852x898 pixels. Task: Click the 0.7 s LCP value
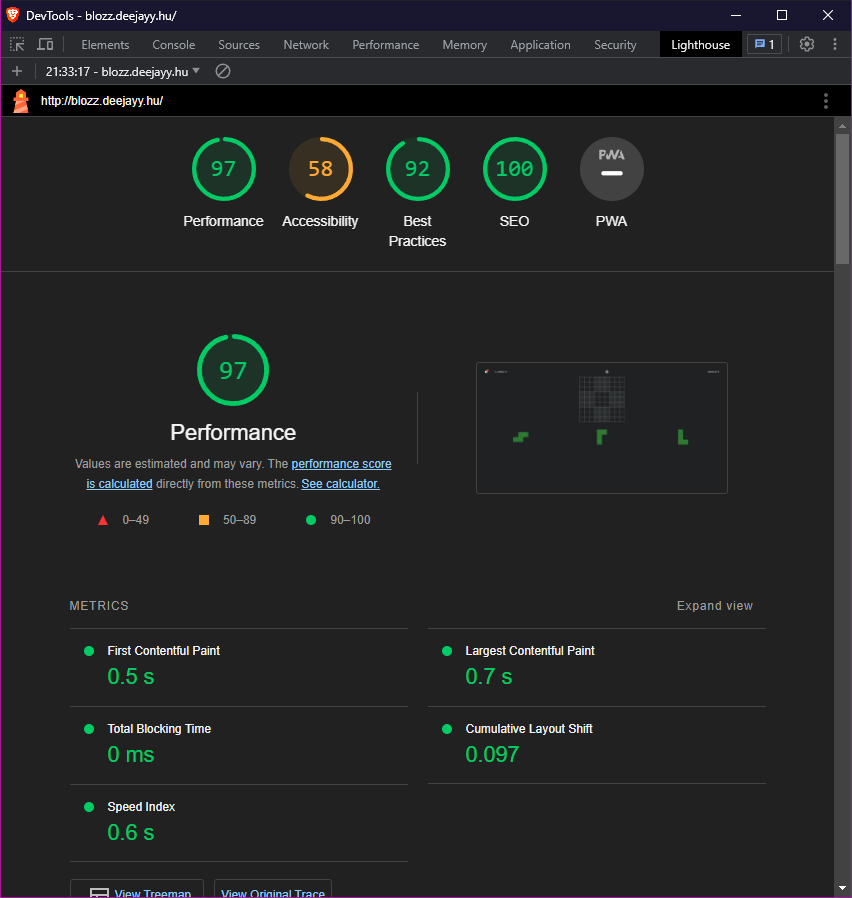point(488,676)
